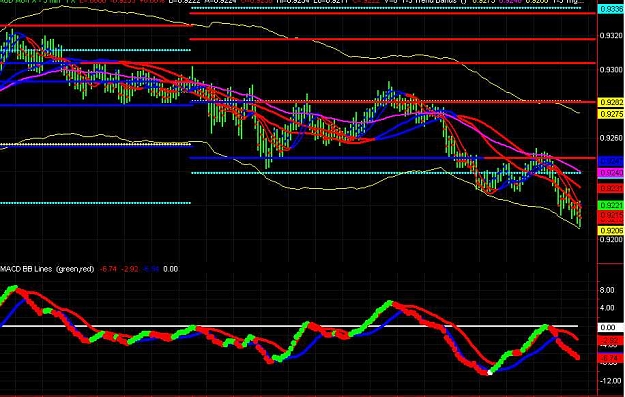625x397 pixels.
Task: Click the 0.9300 price axis label
Action: tap(611, 70)
